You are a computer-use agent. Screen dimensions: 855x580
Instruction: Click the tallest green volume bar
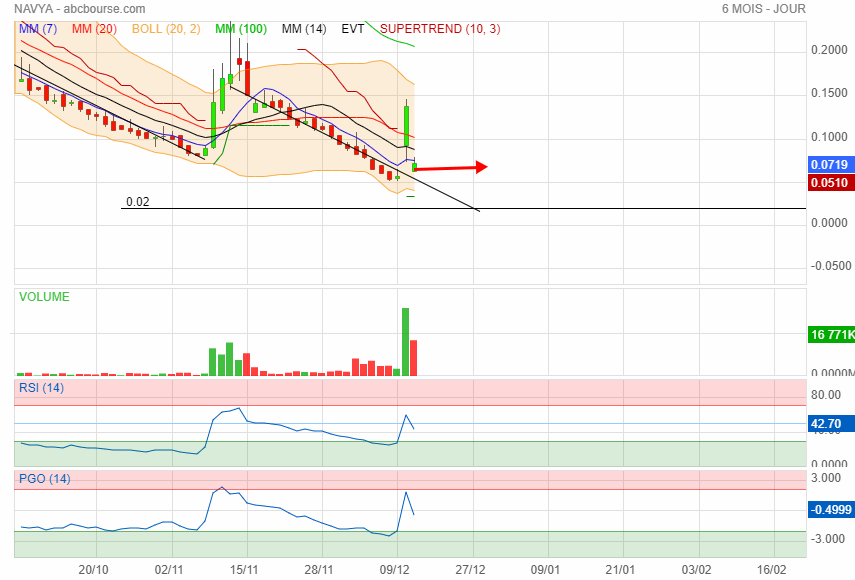pyautogui.click(x=405, y=342)
